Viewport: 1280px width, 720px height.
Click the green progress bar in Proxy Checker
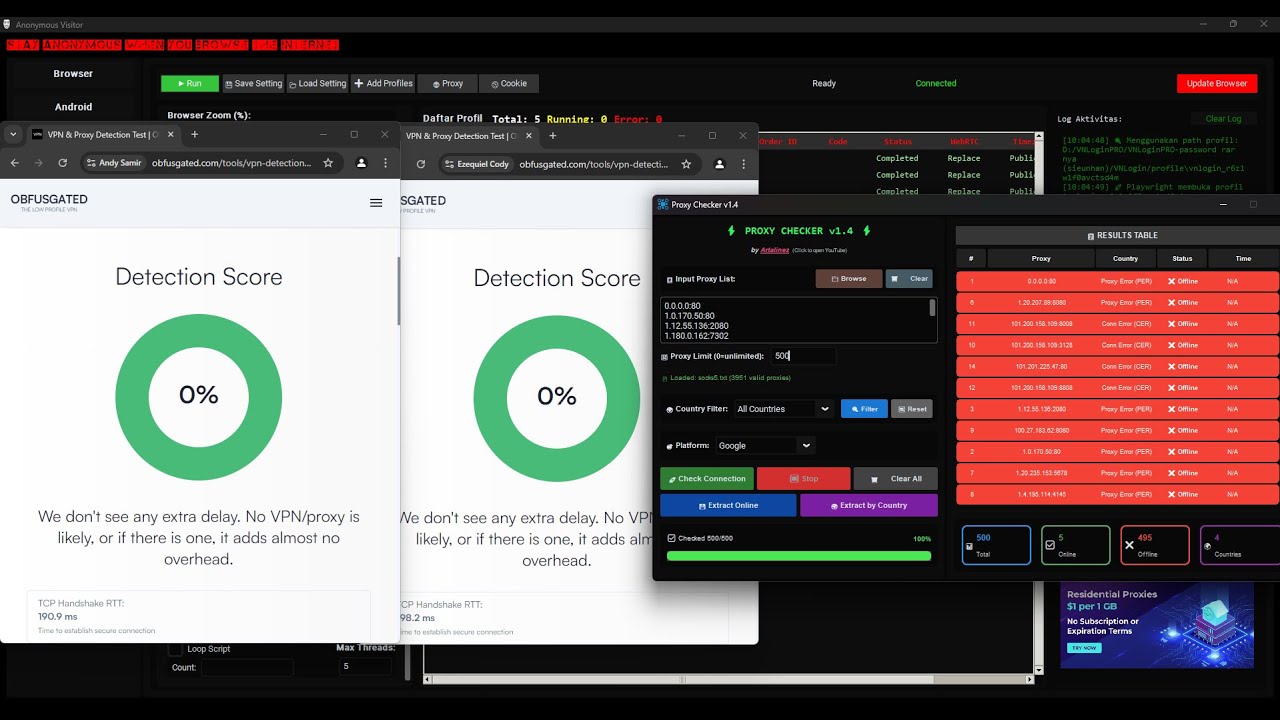point(799,556)
